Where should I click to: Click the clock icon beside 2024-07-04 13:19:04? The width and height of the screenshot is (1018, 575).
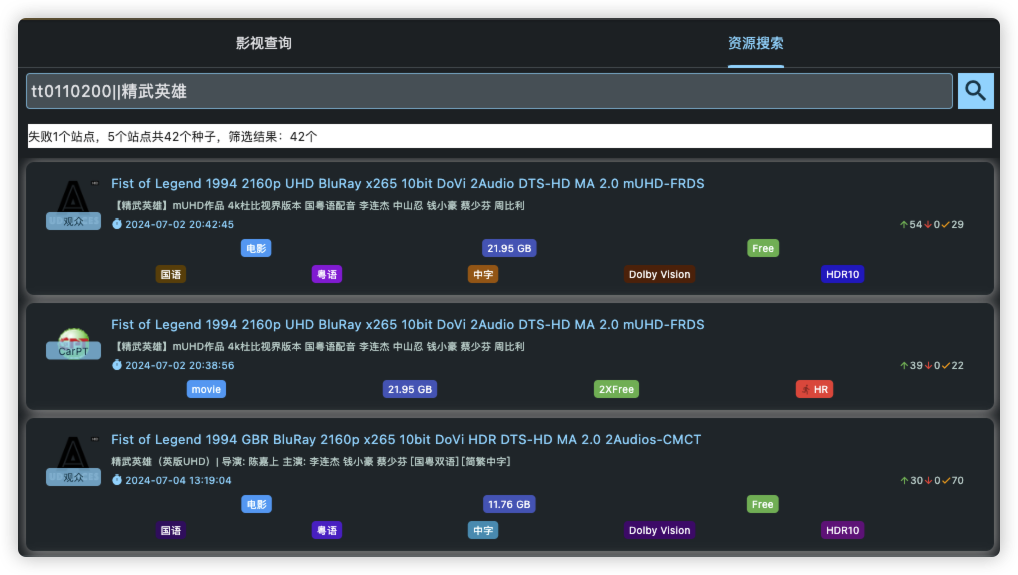[117, 480]
